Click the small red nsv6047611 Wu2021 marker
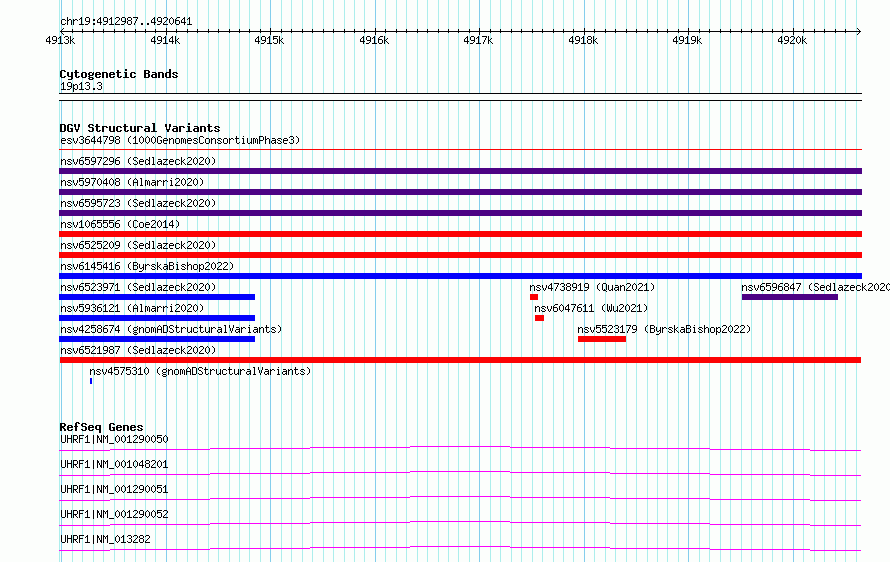Screen dimensions: 890x562 pyautogui.click(x=539, y=318)
